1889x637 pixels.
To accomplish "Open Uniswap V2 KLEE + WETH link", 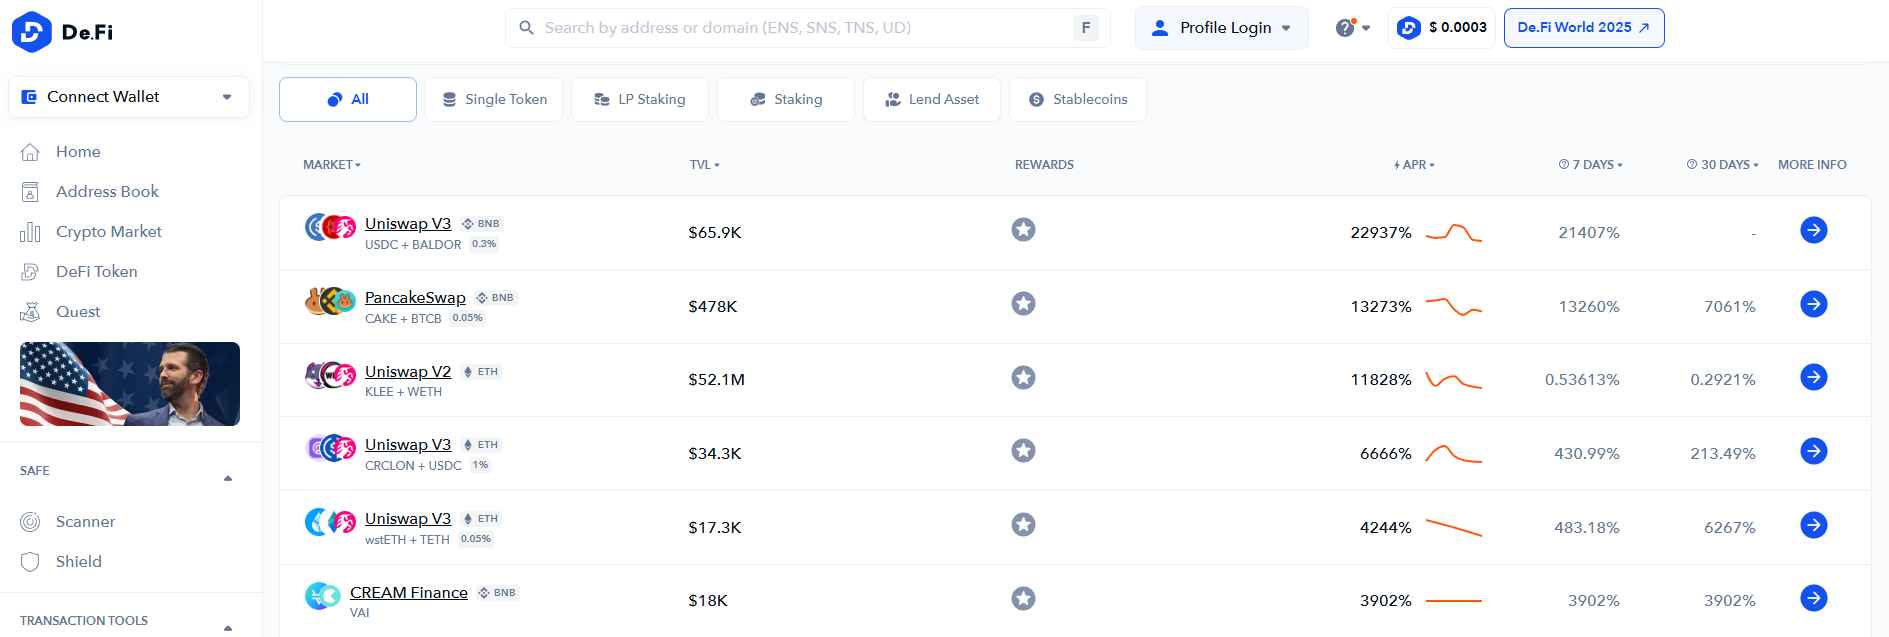I will pyautogui.click(x=408, y=372).
